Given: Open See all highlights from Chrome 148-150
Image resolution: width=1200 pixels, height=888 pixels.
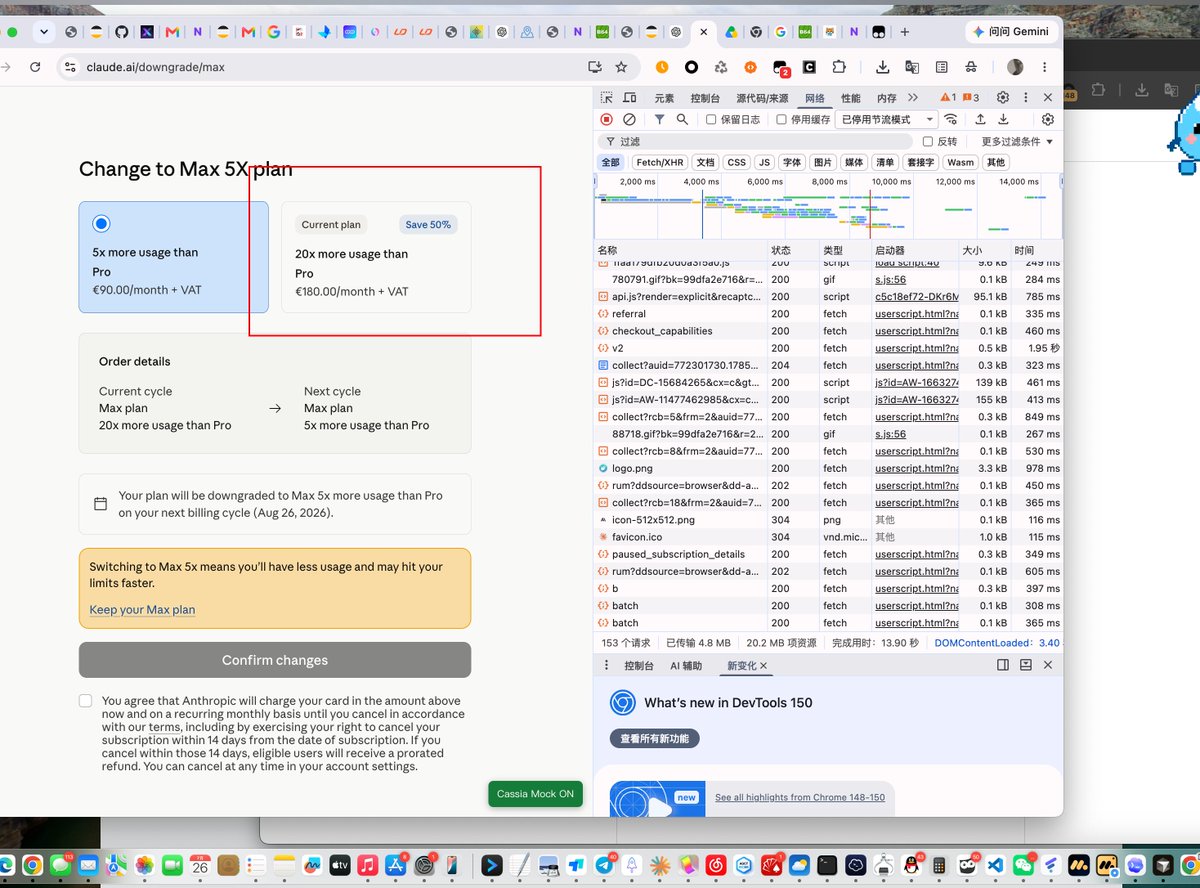Looking at the screenshot, I should tap(800, 797).
